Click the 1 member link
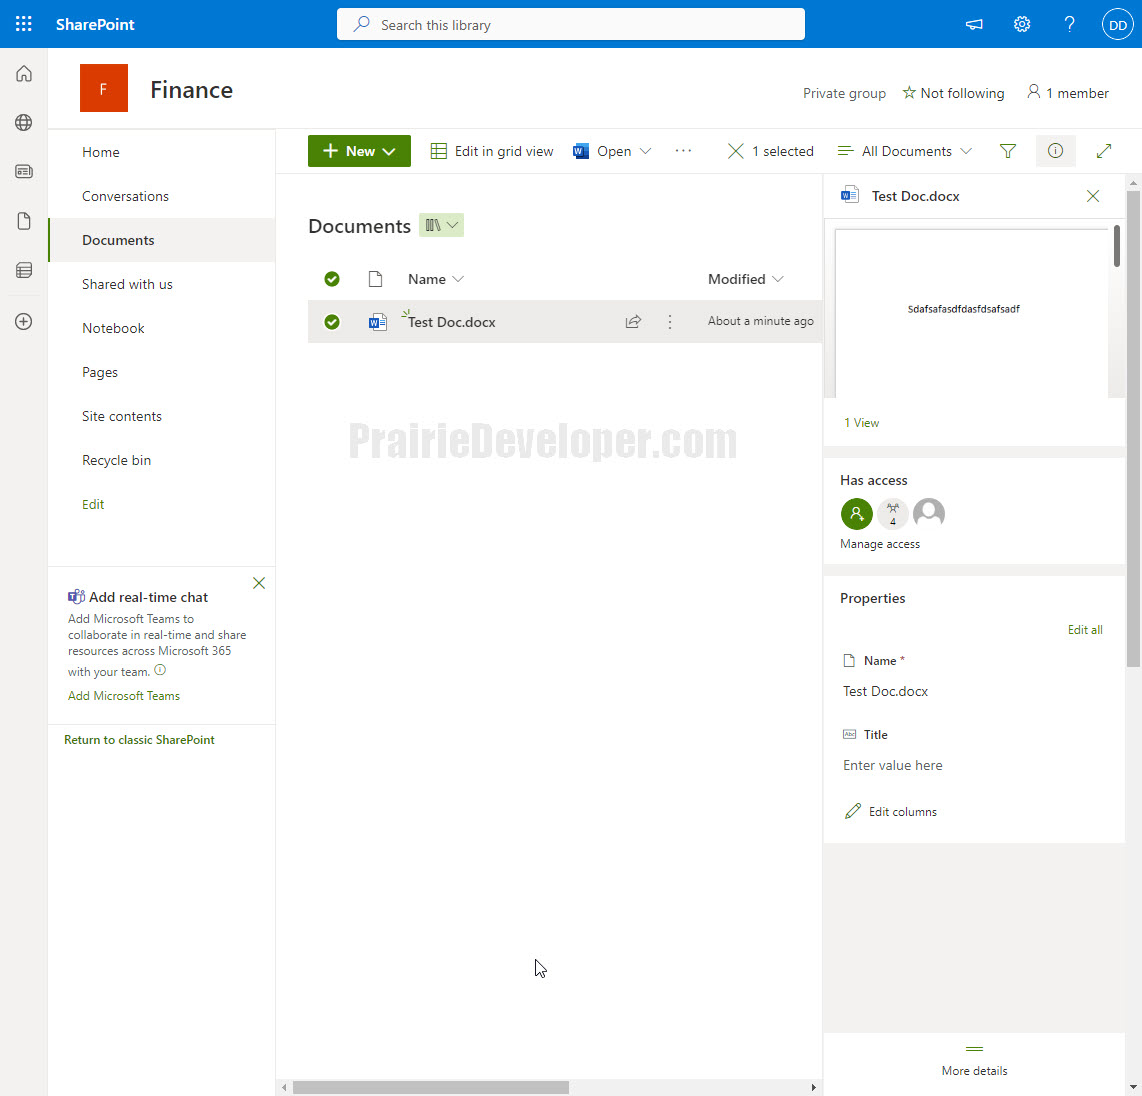 click(x=1068, y=92)
